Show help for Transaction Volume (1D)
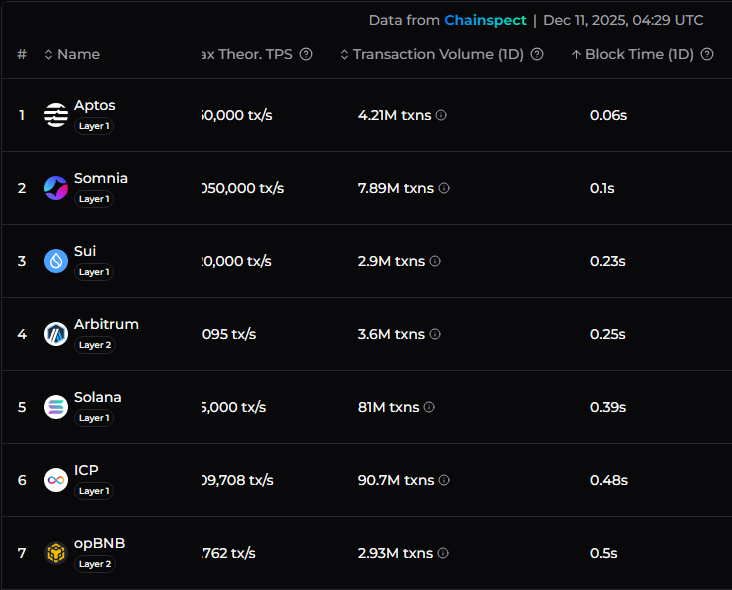The width and height of the screenshot is (732, 590). coord(537,54)
